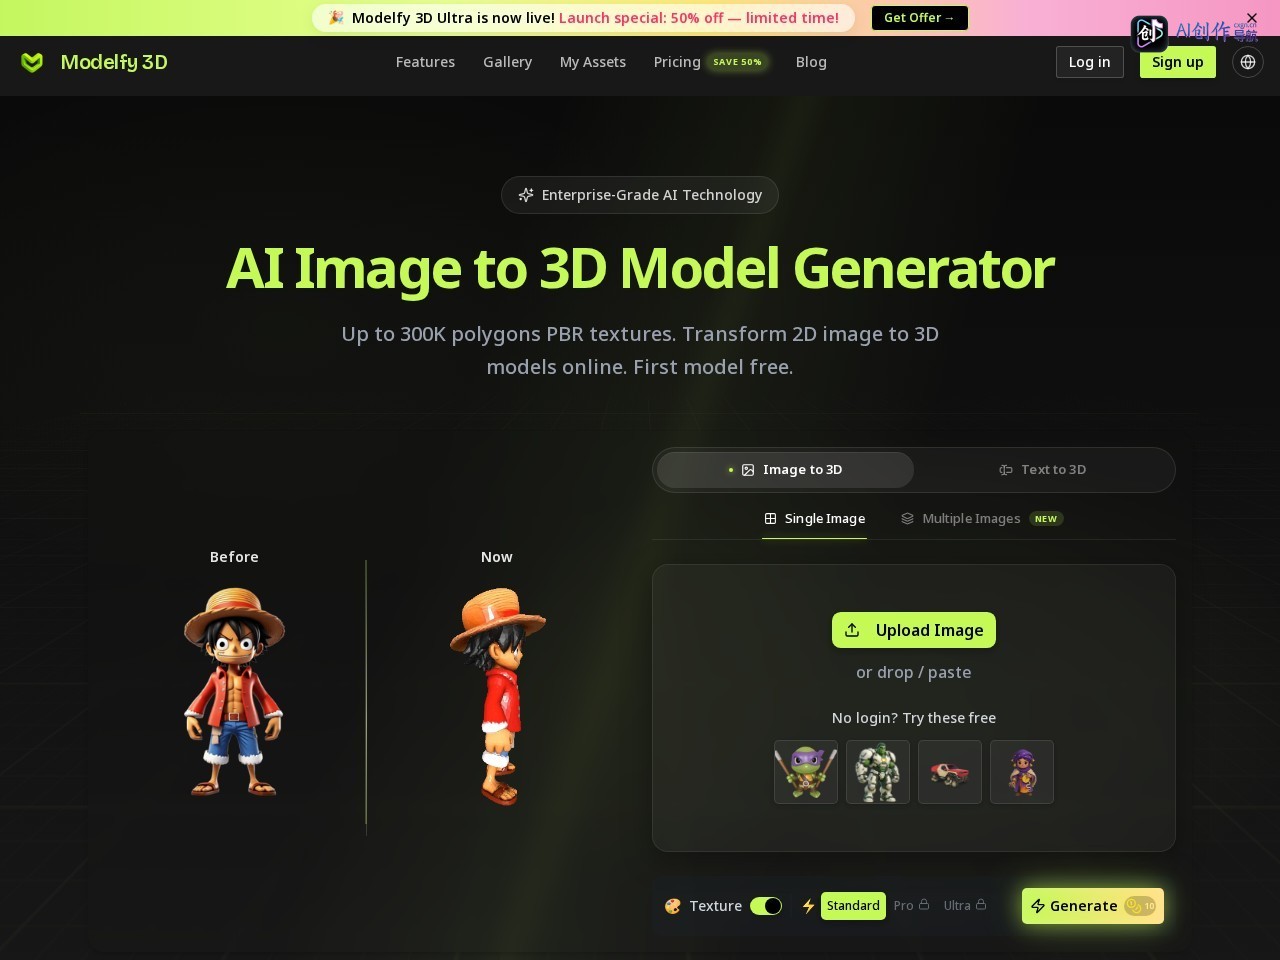Choose the locked Pro quality mode
1280x960 pixels.
(911, 906)
